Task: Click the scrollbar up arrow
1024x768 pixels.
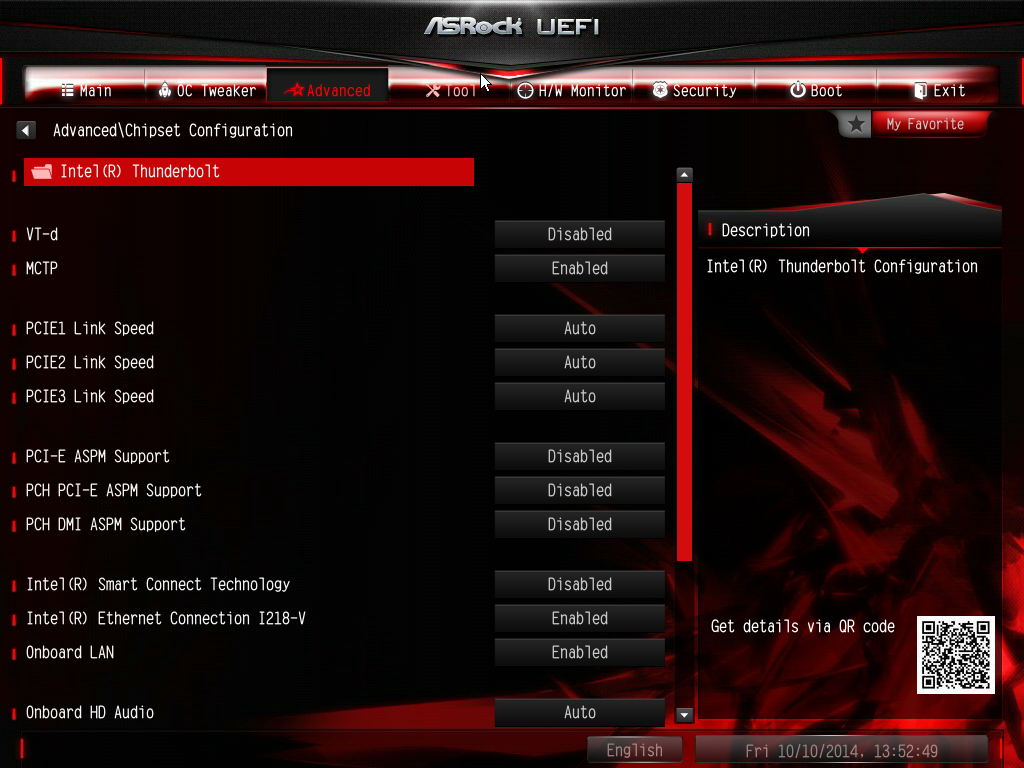Action: click(x=684, y=174)
